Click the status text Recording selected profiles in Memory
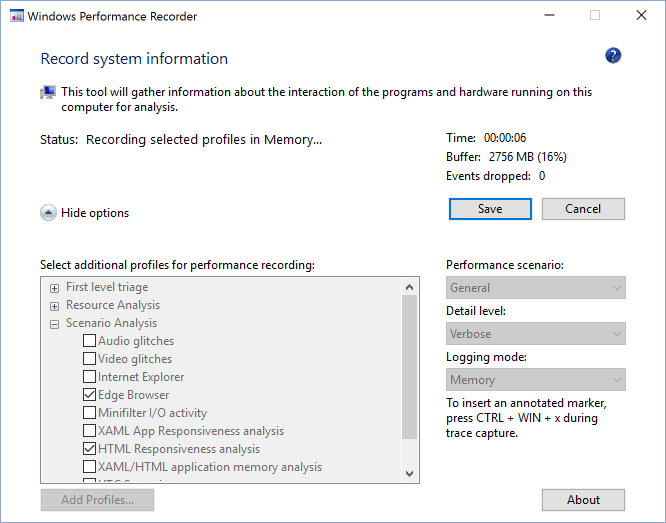This screenshot has width=666, height=523. (204, 140)
